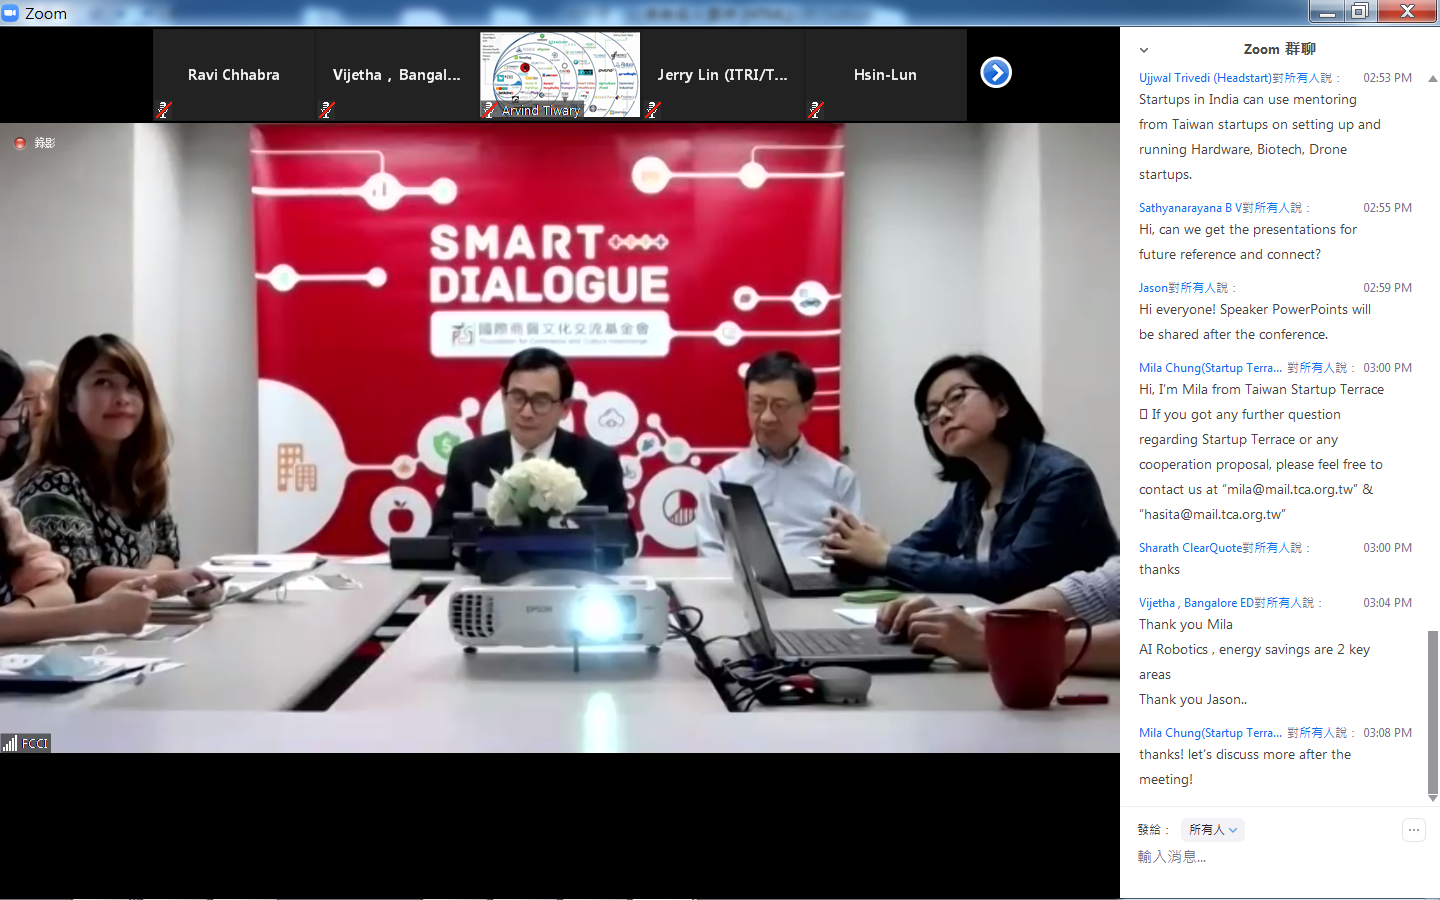Click message "Thank you Jason.."
1440x900 pixels.
click(1193, 700)
